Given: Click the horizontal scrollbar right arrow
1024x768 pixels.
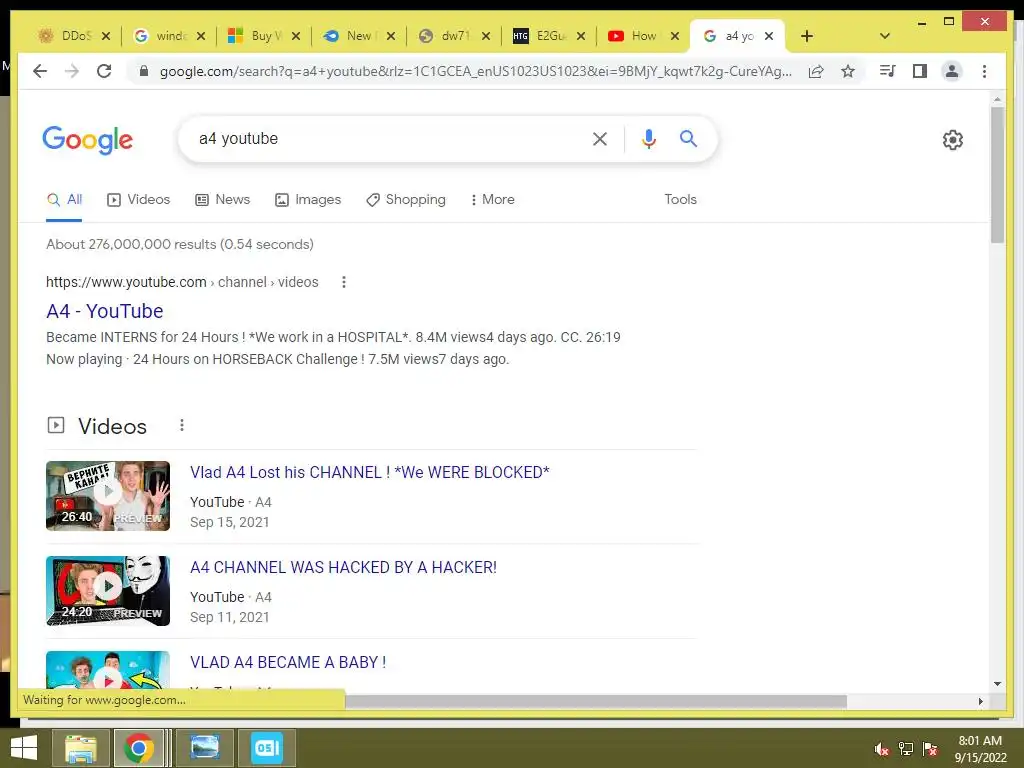Looking at the screenshot, I should tap(980, 701).
